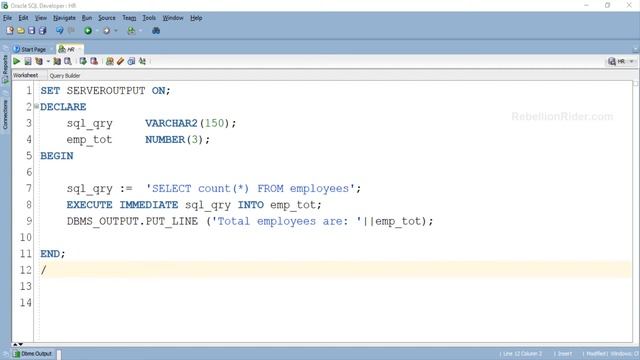The height and width of the screenshot is (360, 640).
Task: Expand the Reports side panel
Action: click(5, 69)
